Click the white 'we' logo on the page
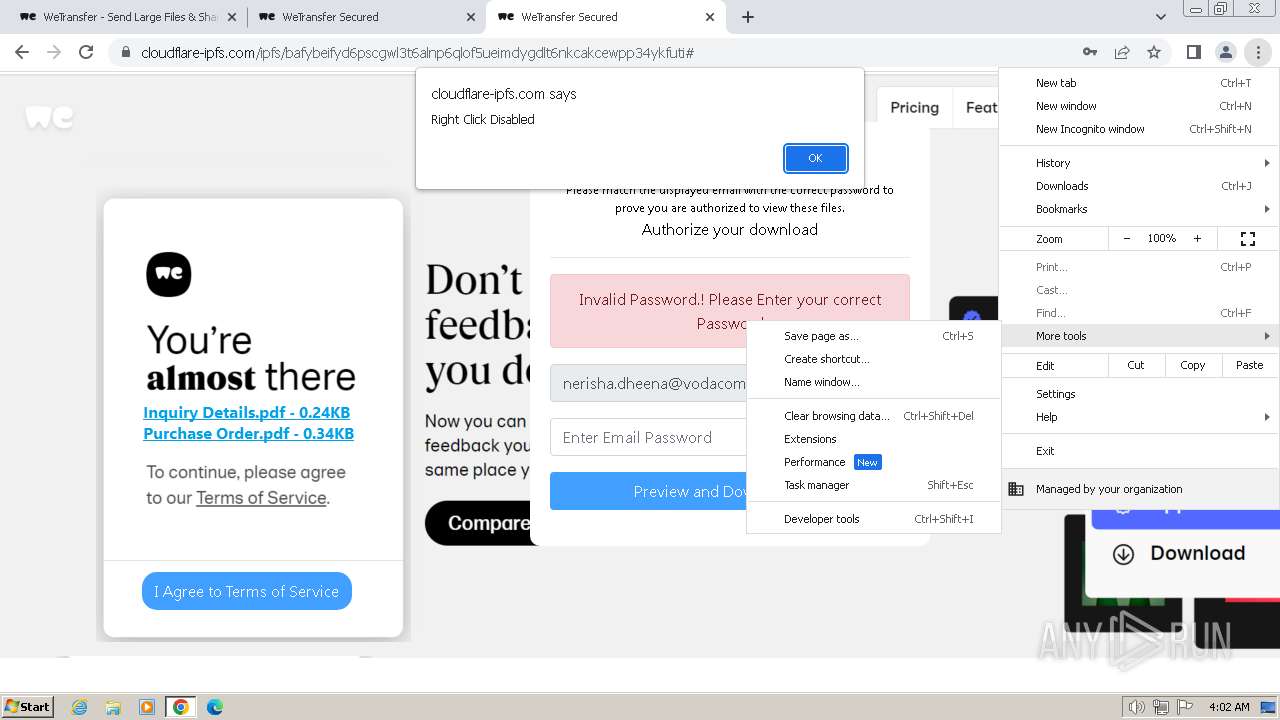This screenshot has height=720, width=1280. (x=49, y=117)
